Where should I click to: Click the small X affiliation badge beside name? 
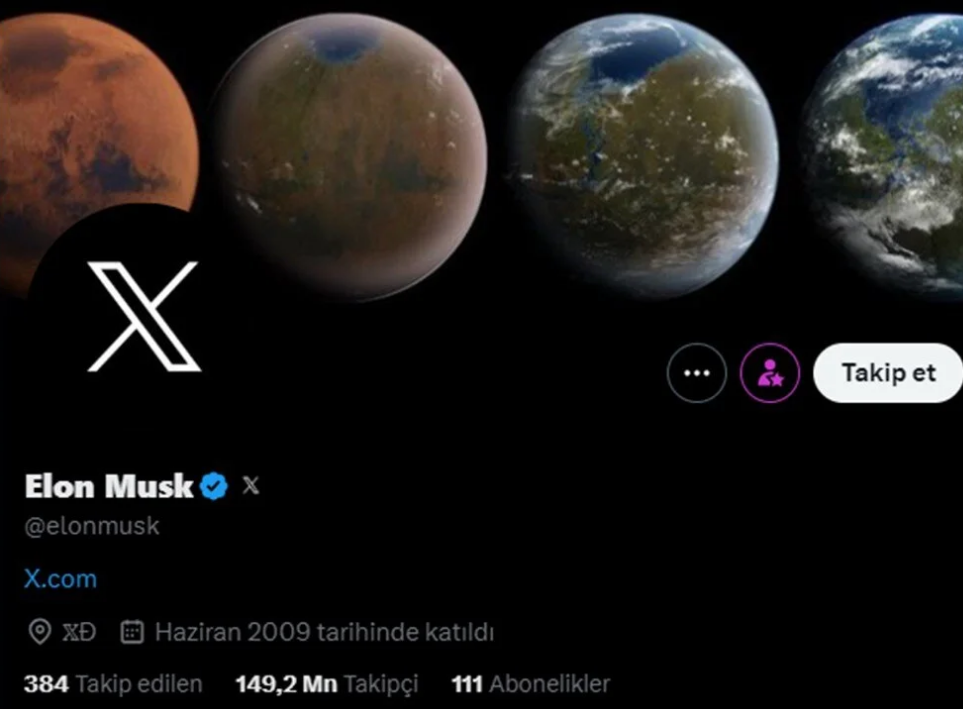251,485
